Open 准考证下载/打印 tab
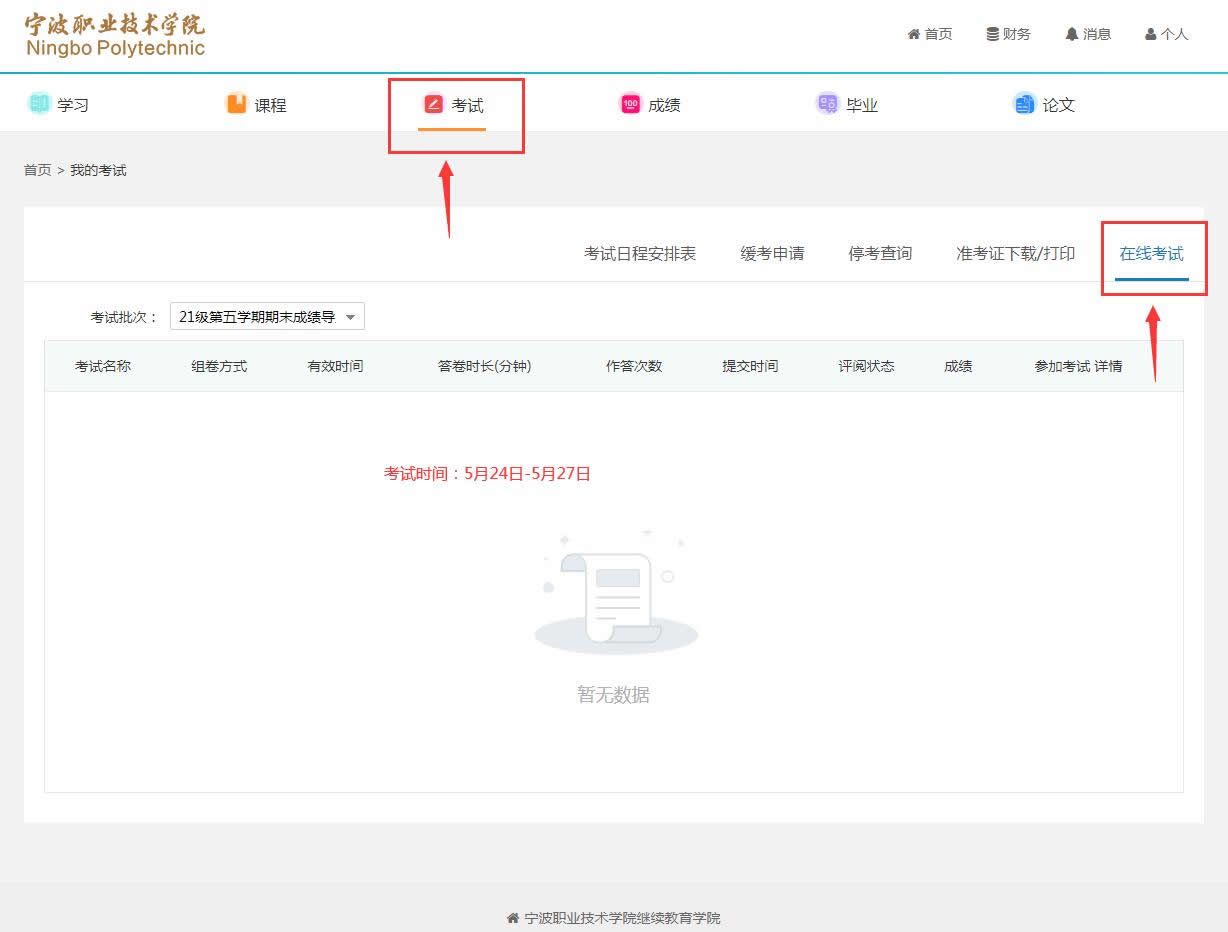 point(1015,254)
